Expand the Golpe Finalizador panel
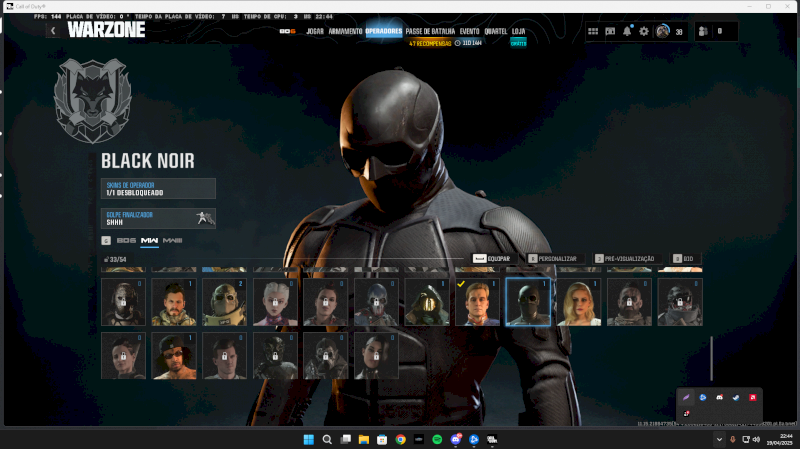The image size is (800, 449). pos(158,218)
